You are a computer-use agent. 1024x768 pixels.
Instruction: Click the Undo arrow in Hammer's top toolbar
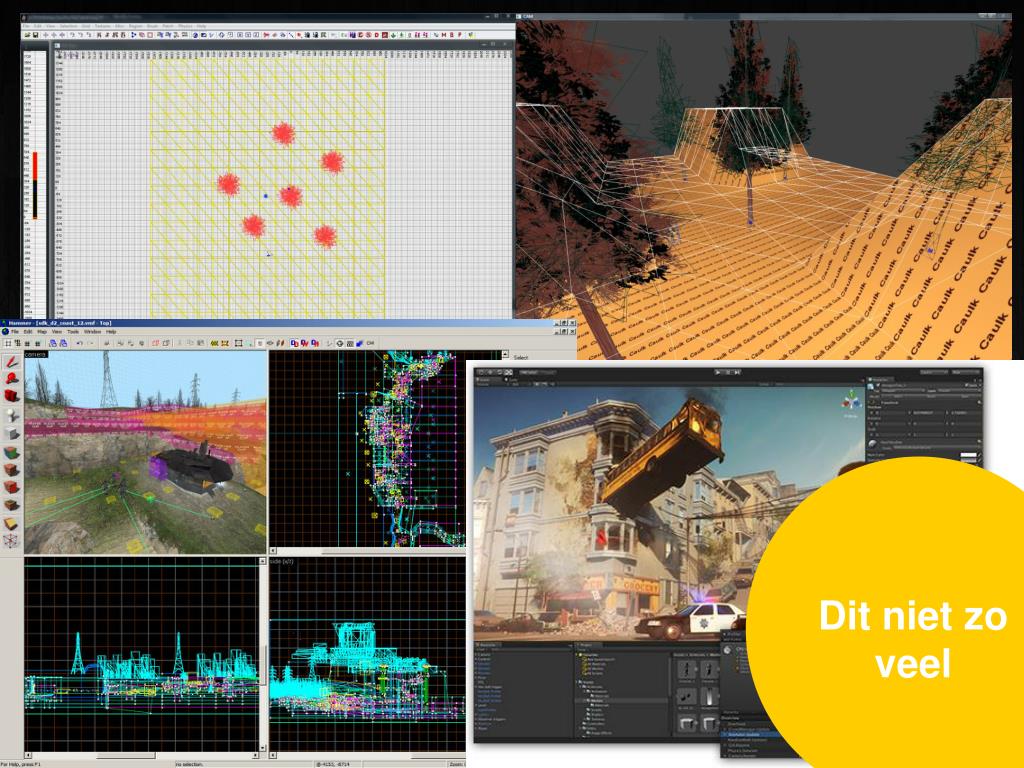[80, 343]
